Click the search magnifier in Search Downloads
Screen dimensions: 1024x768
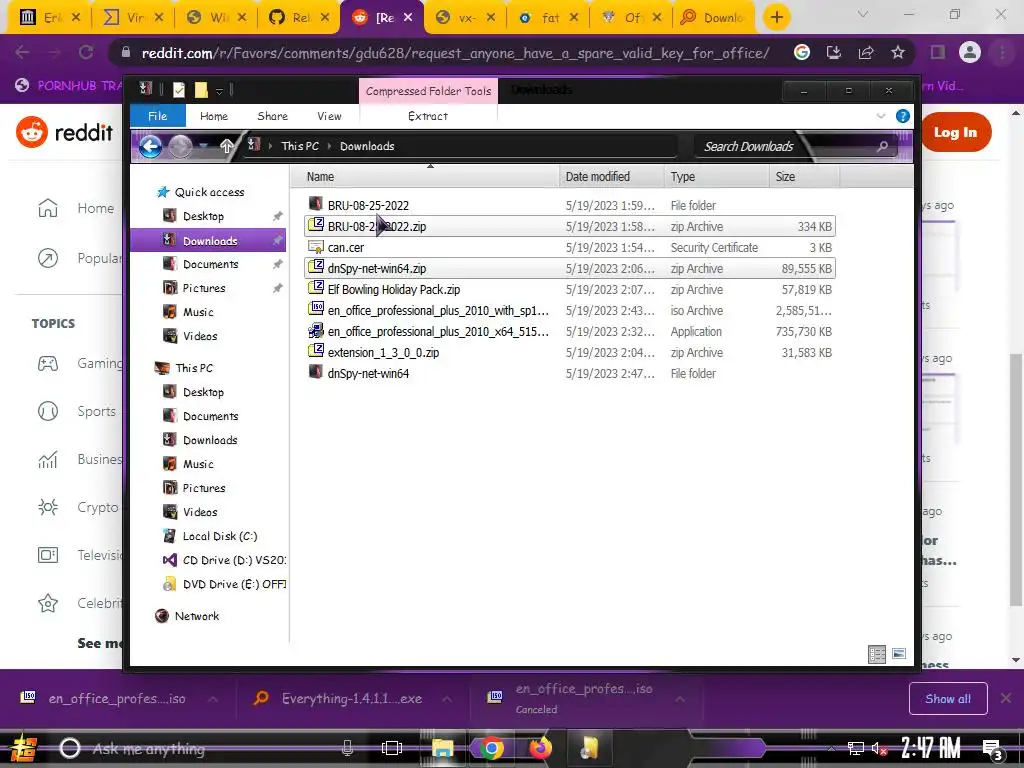[x=882, y=146]
